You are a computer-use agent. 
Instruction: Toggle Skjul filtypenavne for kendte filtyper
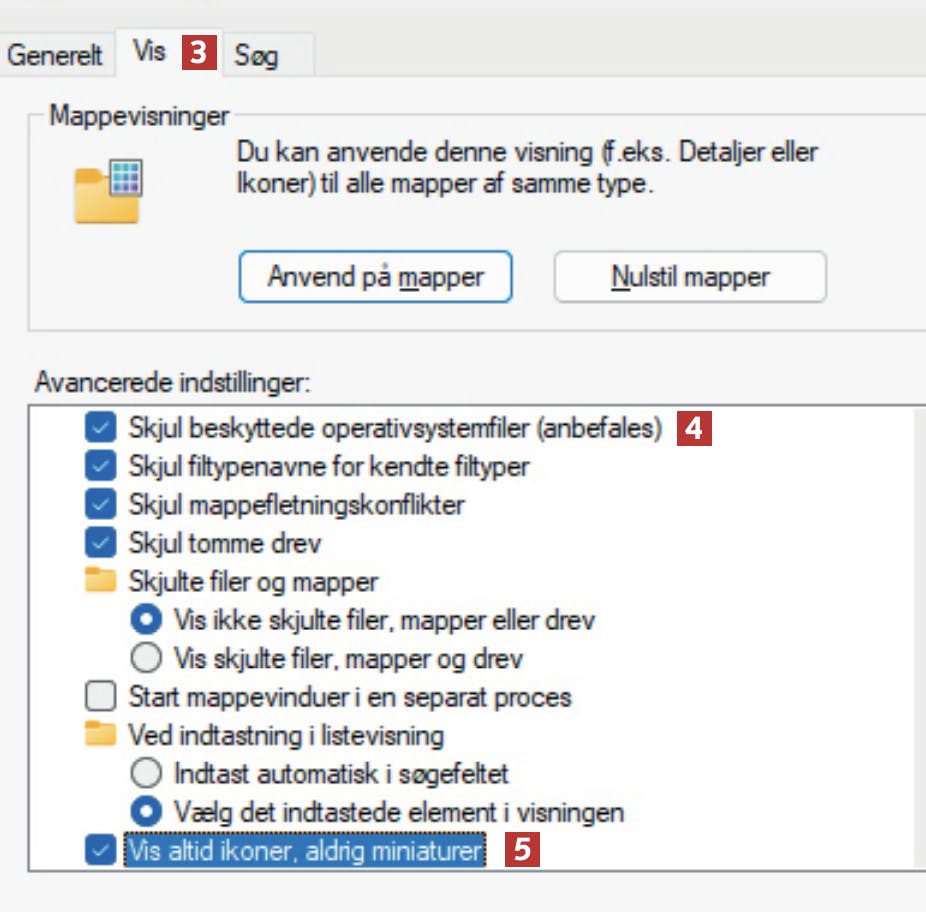tap(101, 466)
